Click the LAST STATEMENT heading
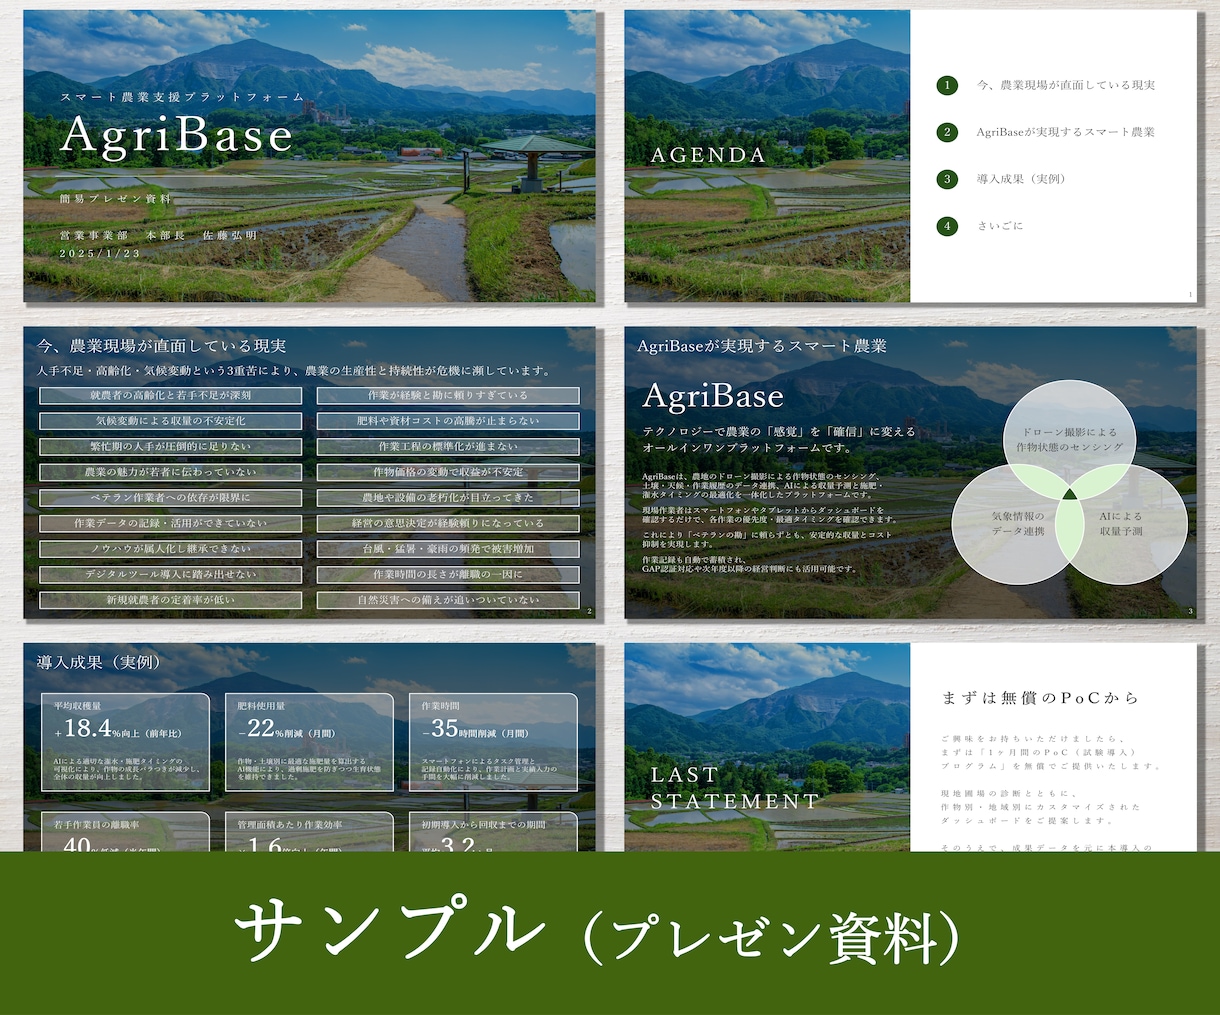Screen dimensions: 1220x1015 pyautogui.click(x=734, y=788)
